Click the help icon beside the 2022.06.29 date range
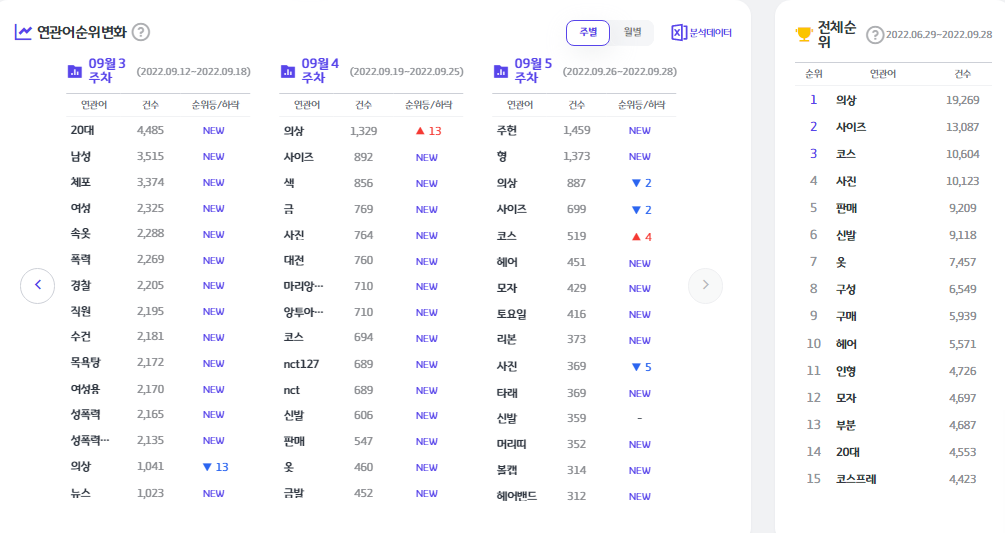 [874, 35]
